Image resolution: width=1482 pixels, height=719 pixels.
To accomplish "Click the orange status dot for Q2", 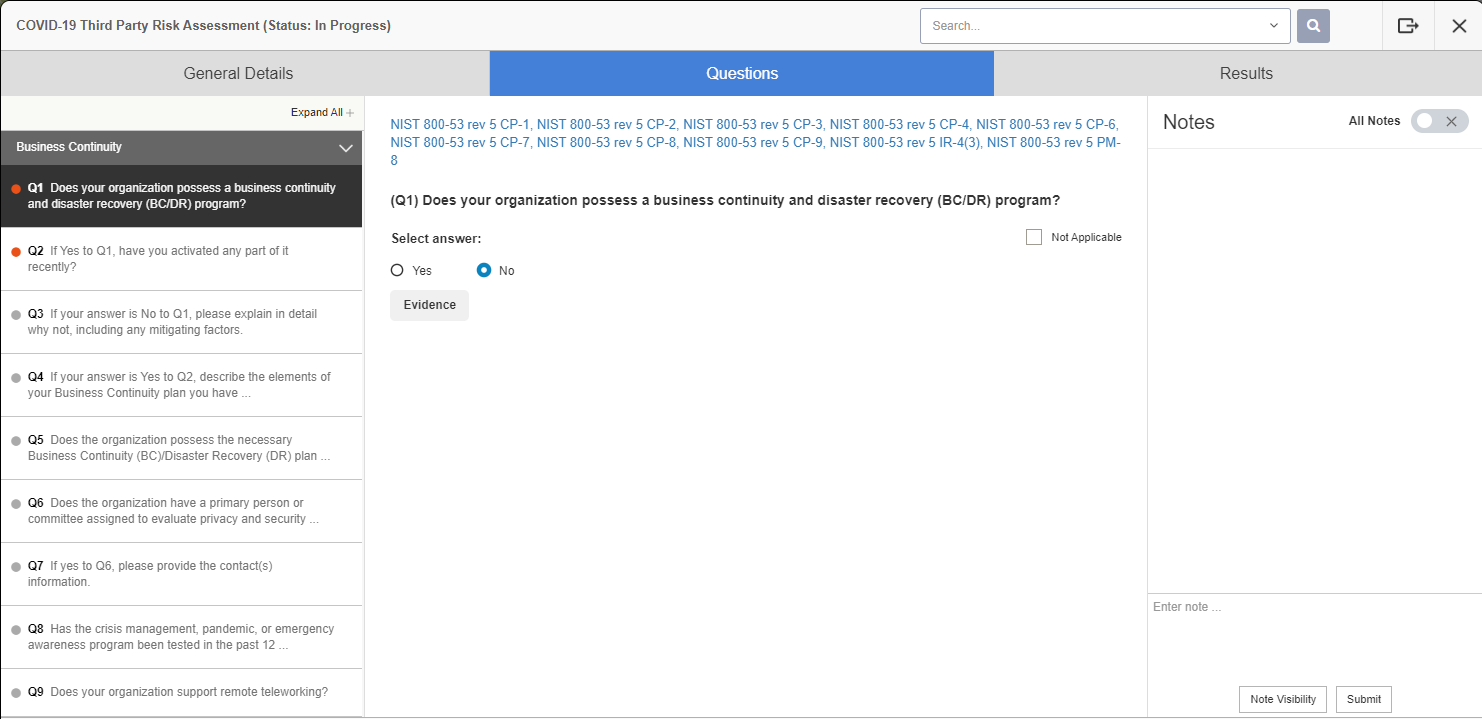I will pos(16,252).
